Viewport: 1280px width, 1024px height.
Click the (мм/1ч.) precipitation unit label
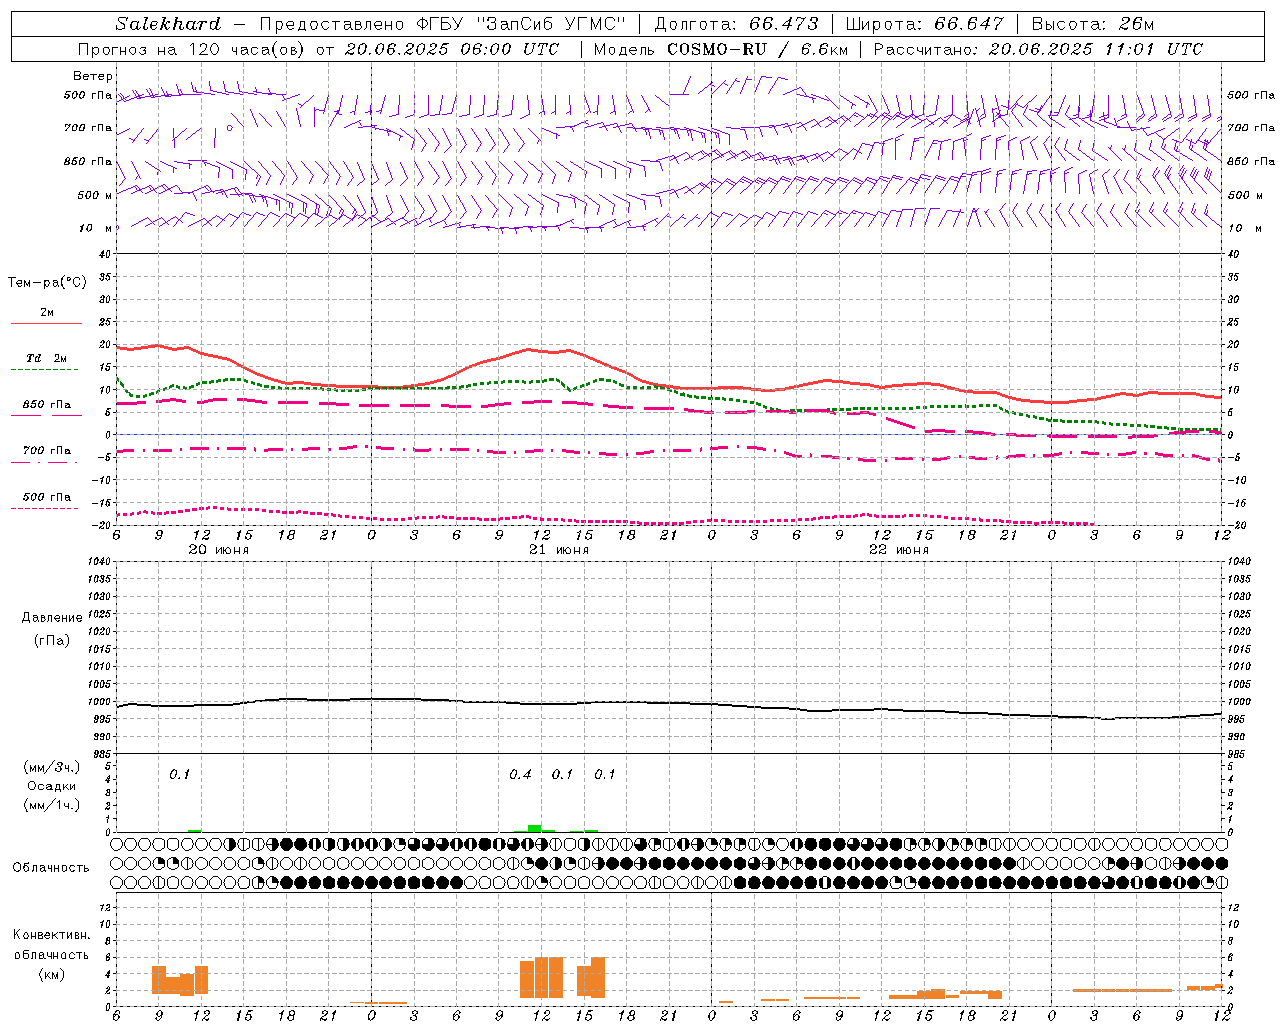(52, 804)
